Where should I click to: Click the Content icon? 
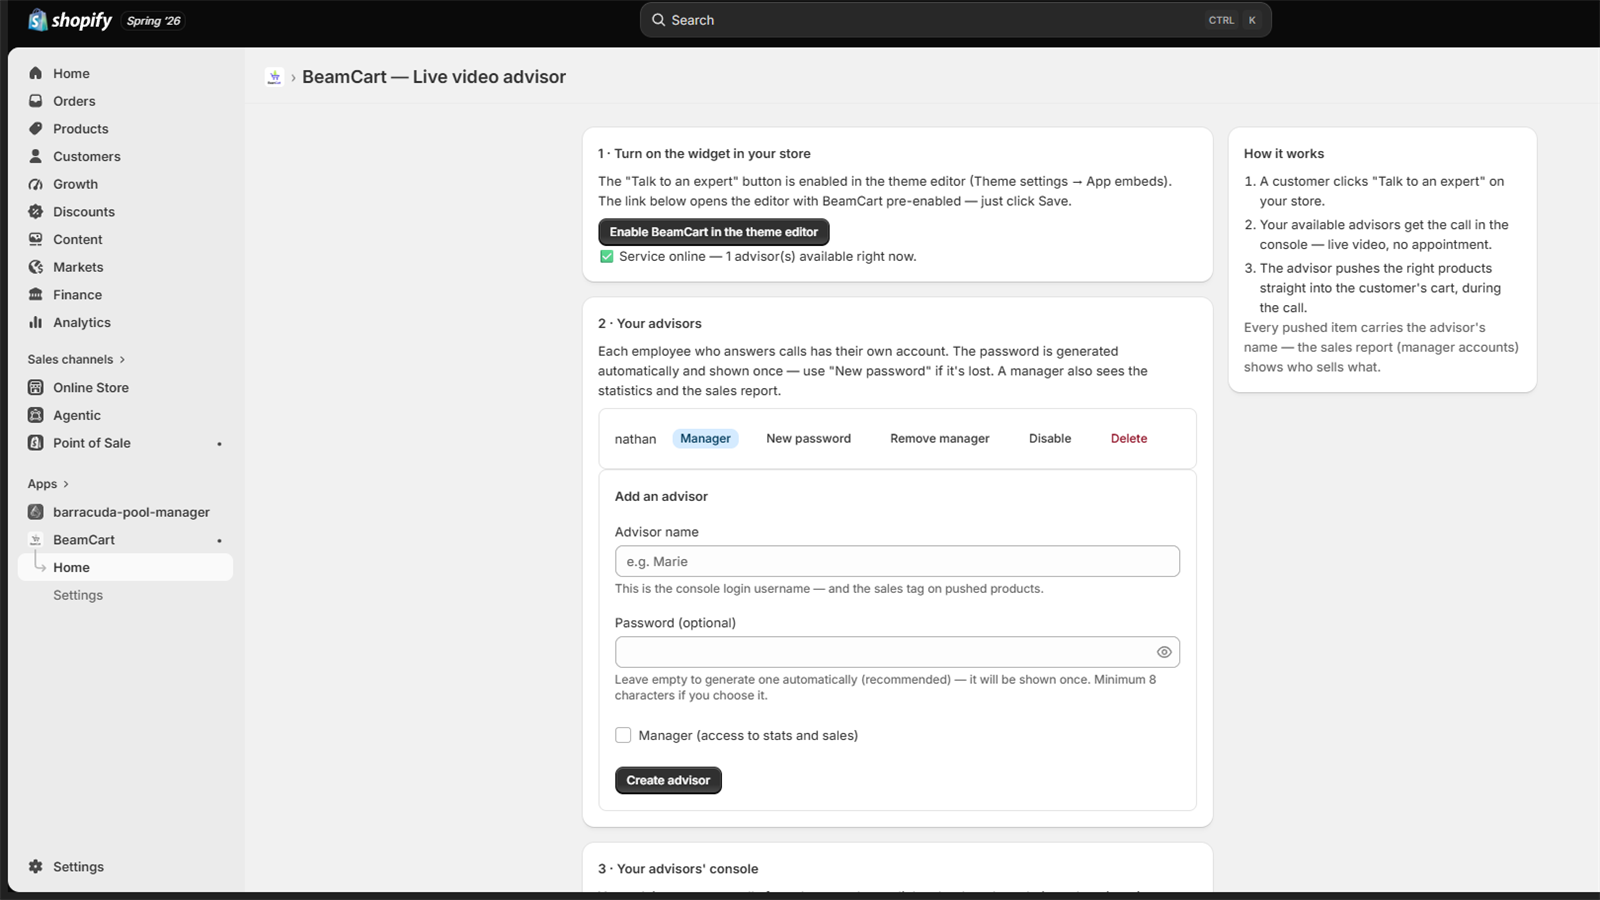coord(36,239)
